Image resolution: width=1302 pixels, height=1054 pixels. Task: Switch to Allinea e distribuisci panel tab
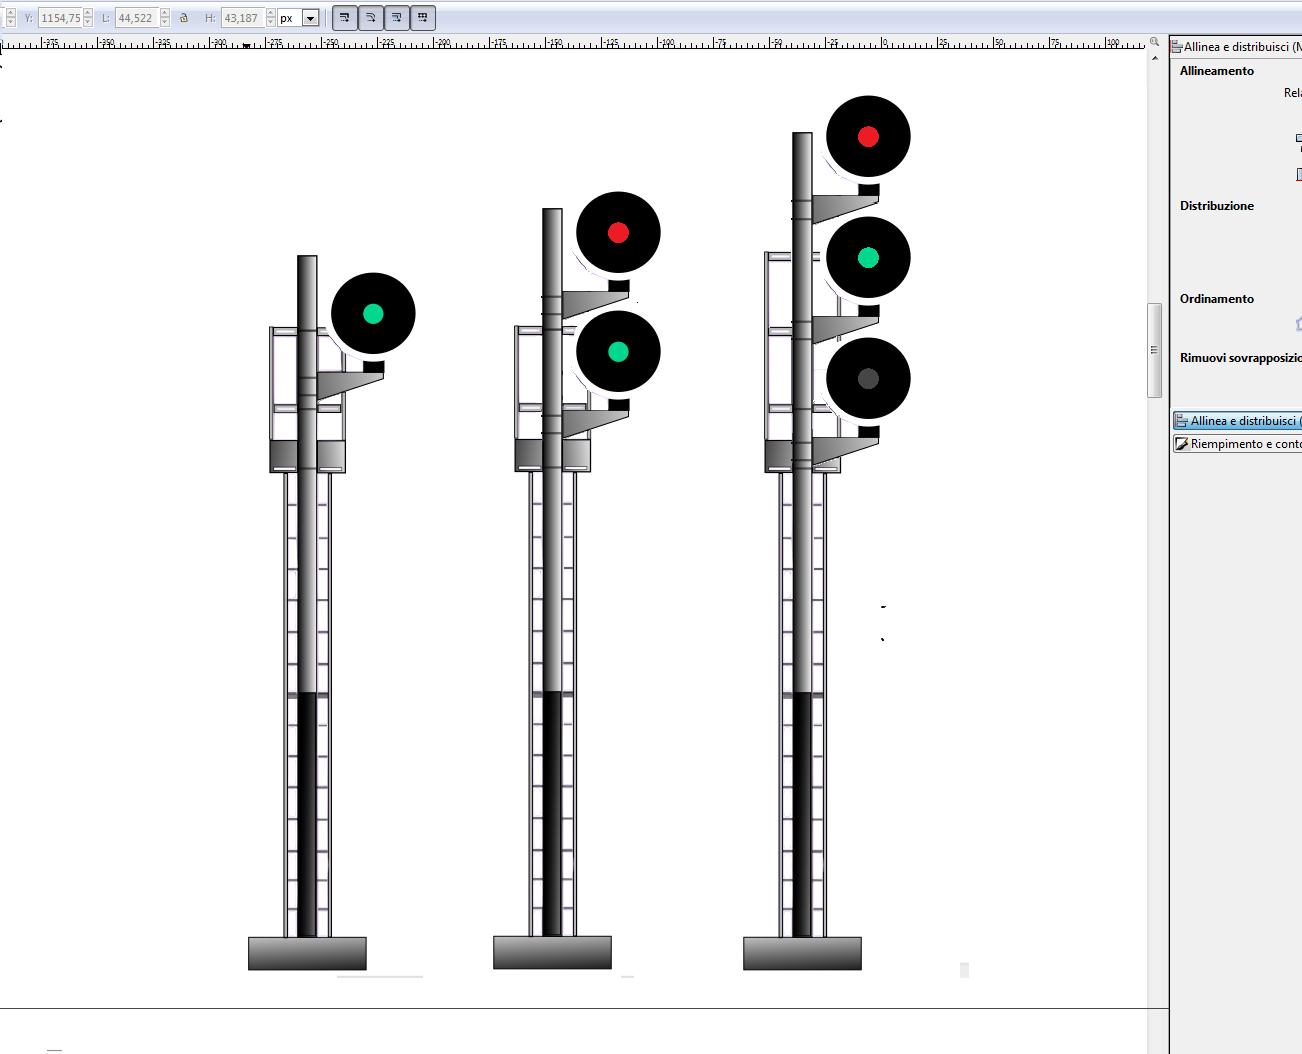(1238, 421)
